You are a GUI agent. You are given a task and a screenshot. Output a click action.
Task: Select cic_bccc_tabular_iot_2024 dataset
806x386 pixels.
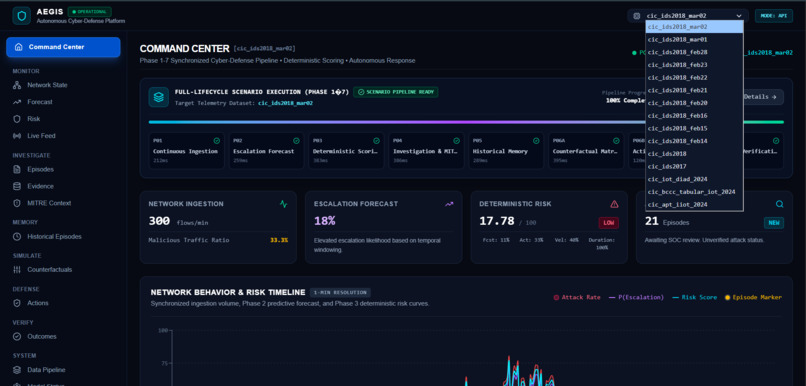point(694,192)
